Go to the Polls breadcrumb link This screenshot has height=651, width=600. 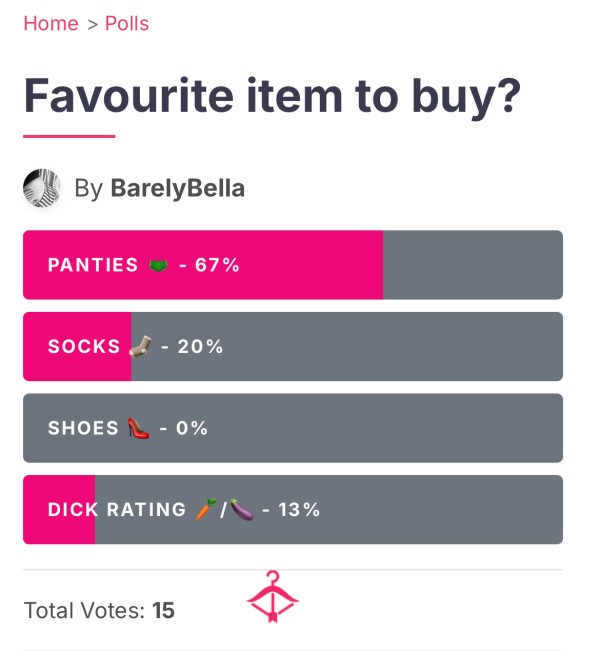pos(127,23)
